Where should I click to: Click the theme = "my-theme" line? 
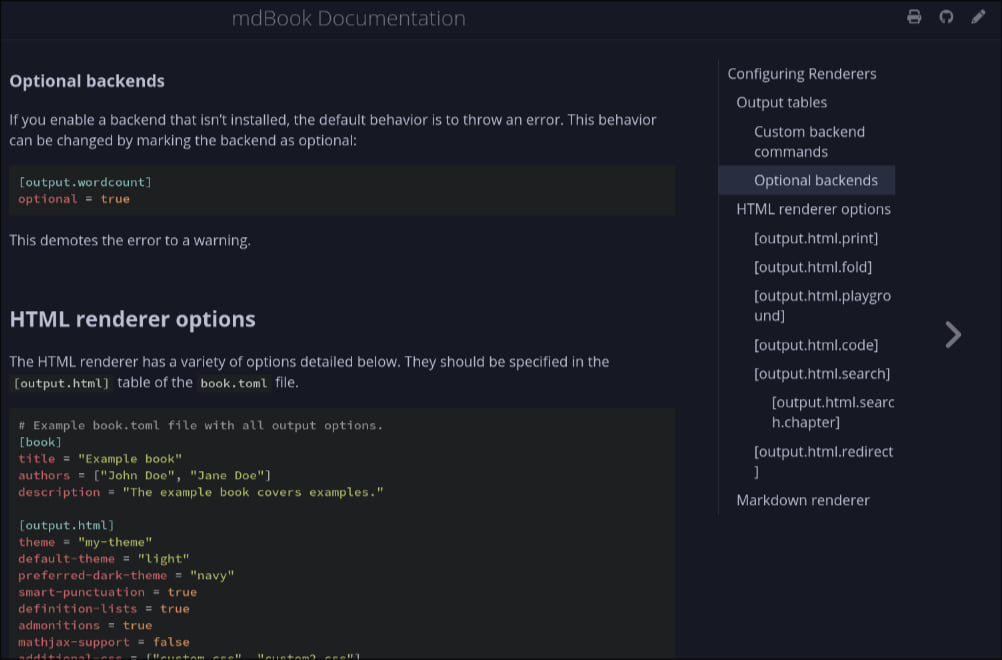pyautogui.click(x=85, y=542)
